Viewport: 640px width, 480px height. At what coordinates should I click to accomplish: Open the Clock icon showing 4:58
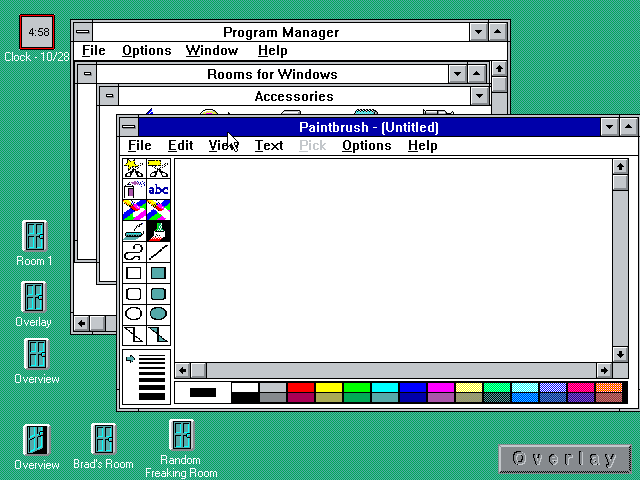click(37, 32)
